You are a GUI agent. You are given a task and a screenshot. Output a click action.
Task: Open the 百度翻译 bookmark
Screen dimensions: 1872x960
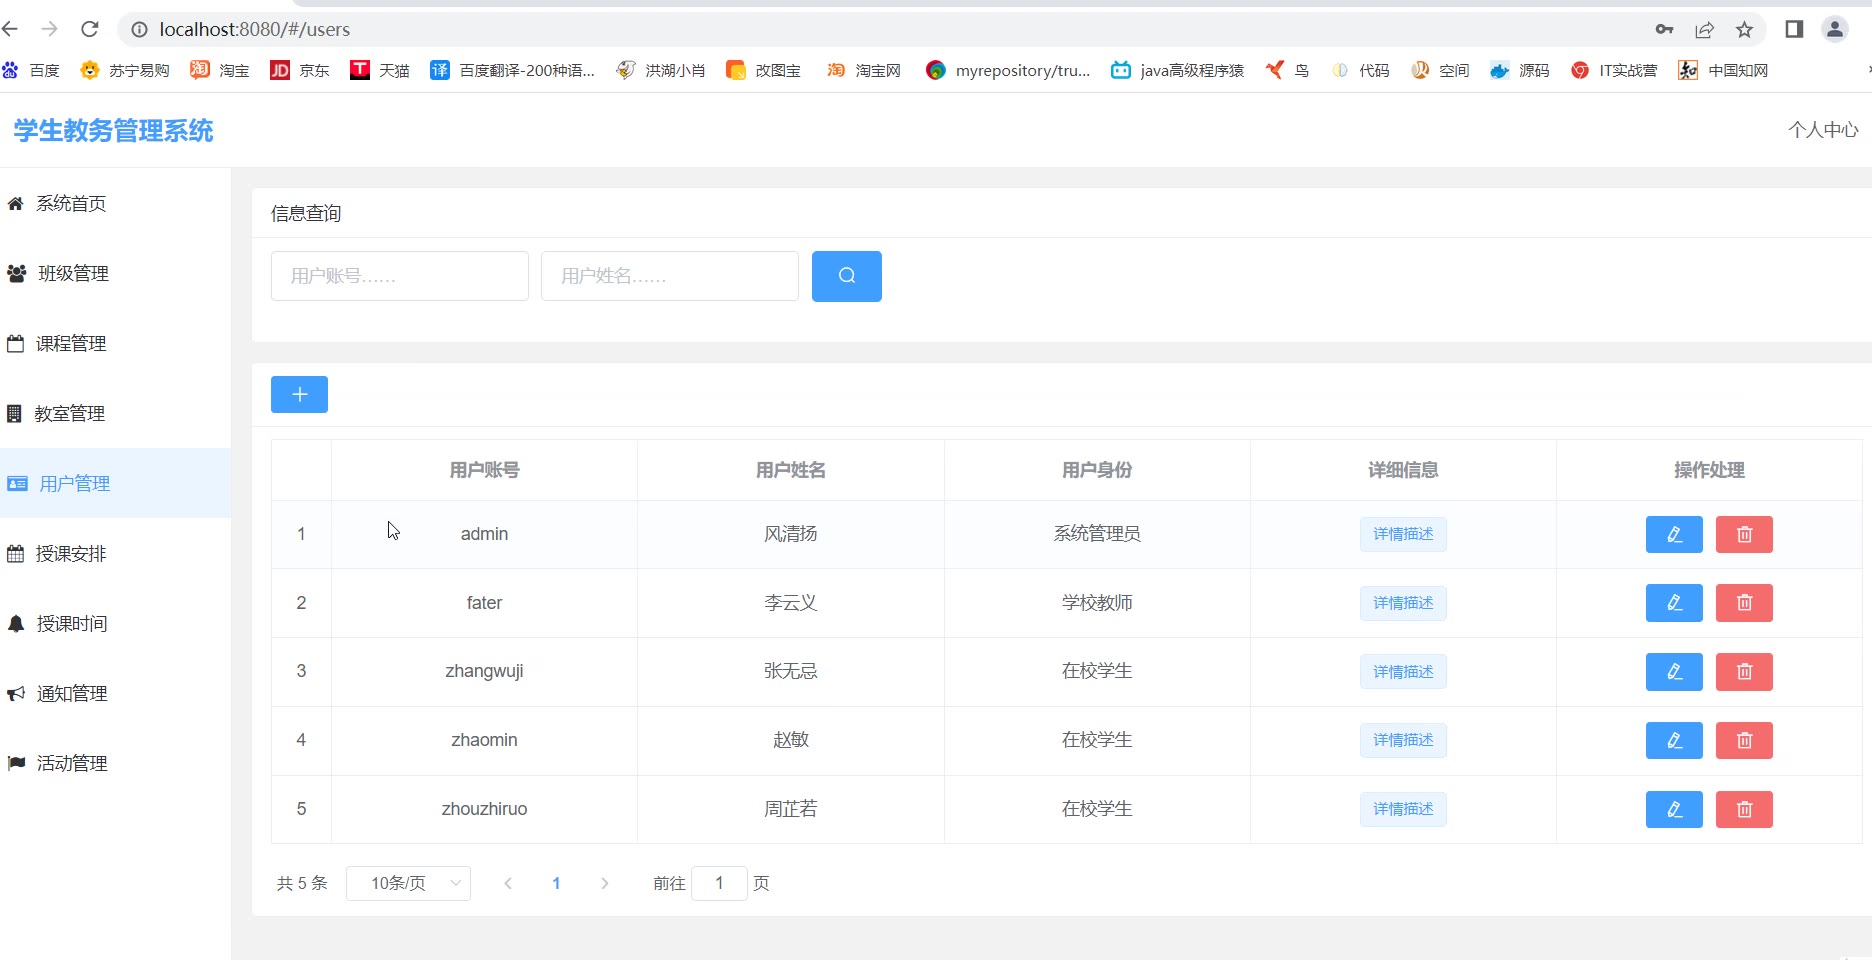[512, 71]
